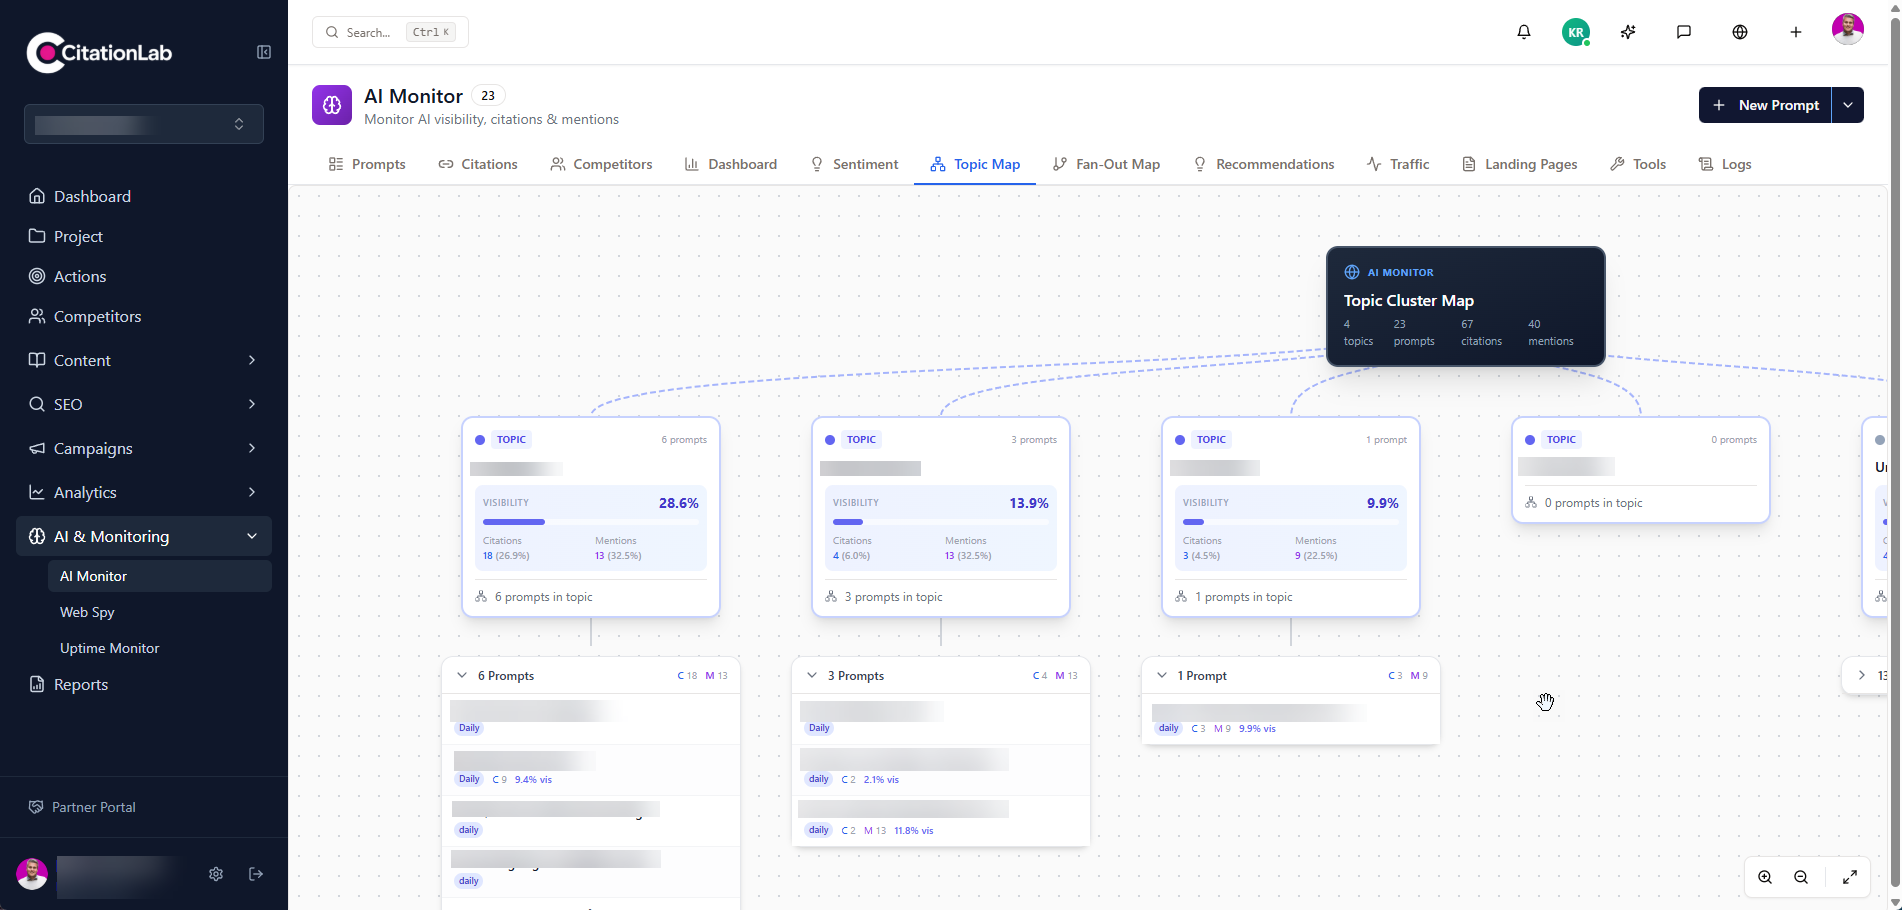Open the AI sparkles assistant icon
The image size is (1902, 910).
coord(1628,32)
